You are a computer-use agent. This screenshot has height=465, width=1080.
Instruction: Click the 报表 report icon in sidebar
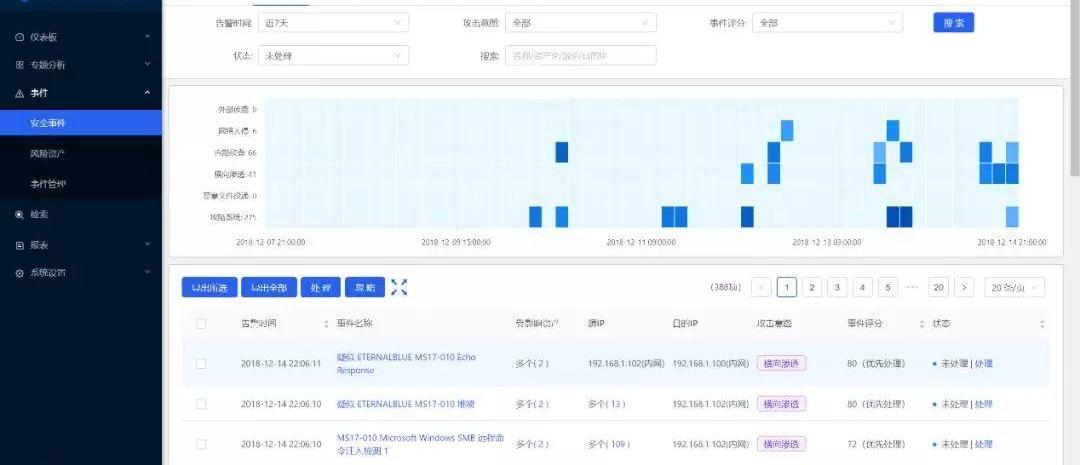(x=19, y=245)
